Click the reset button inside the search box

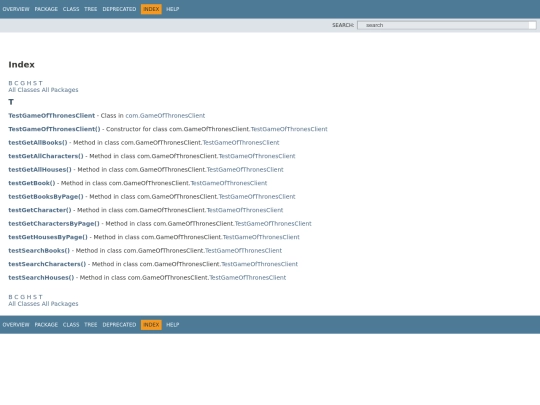click(532, 25)
